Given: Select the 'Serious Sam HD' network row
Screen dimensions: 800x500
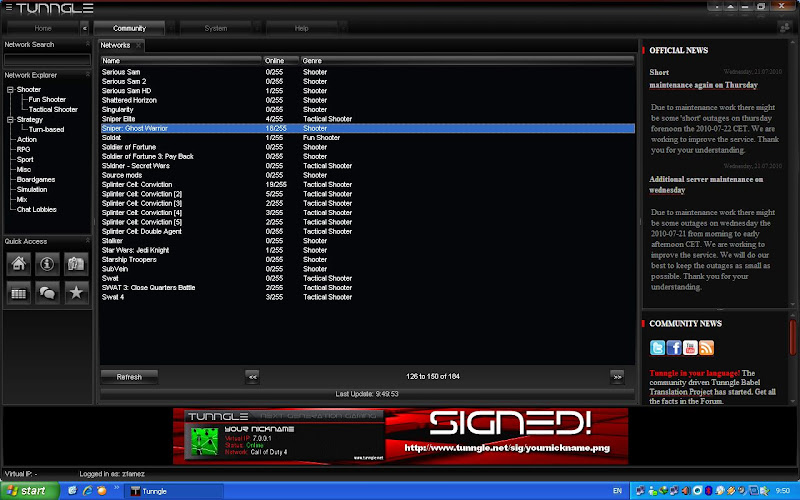Looking at the screenshot, I should (367, 91).
